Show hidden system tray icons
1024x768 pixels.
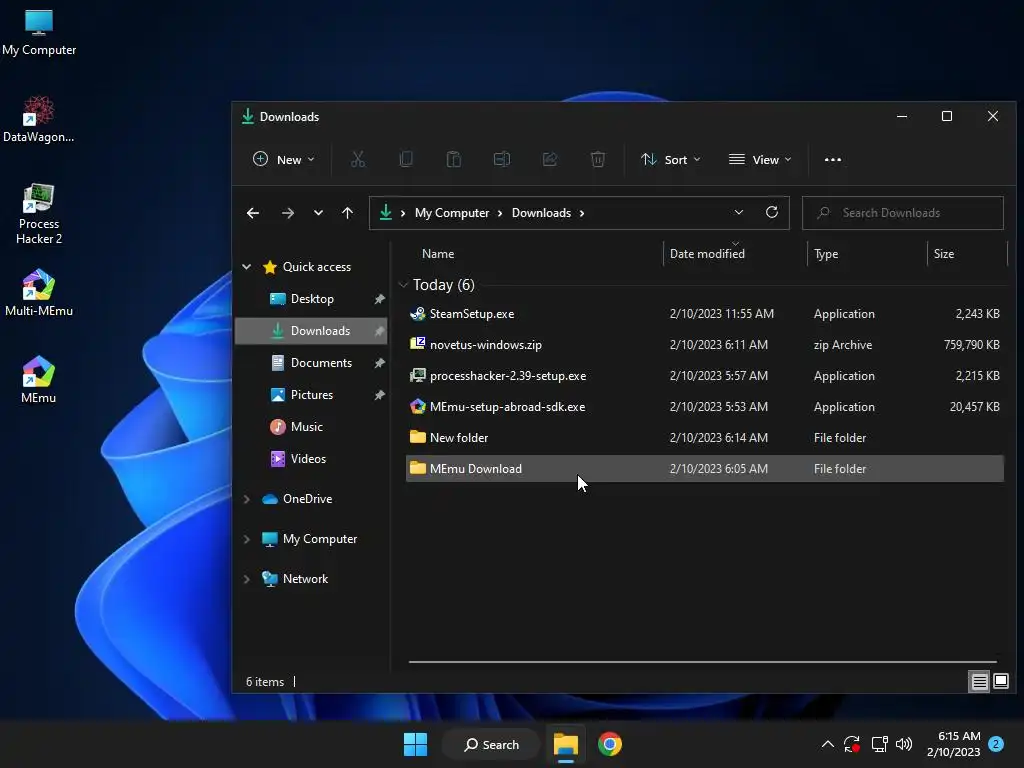click(x=827, y=744)
